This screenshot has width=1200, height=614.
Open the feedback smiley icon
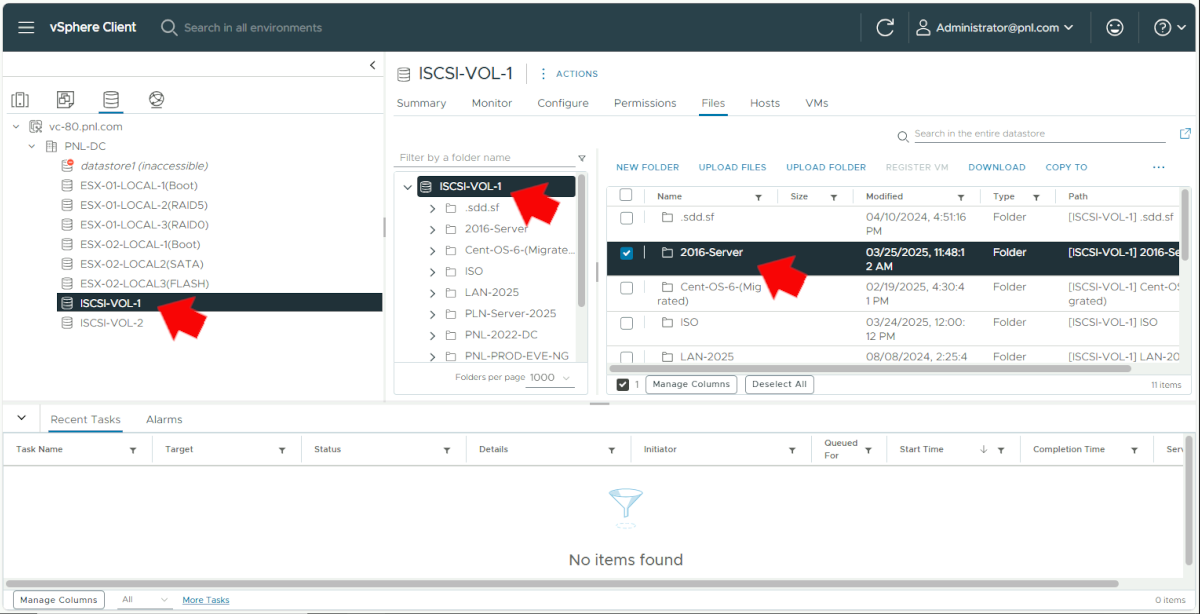(x=1115, y=28)
